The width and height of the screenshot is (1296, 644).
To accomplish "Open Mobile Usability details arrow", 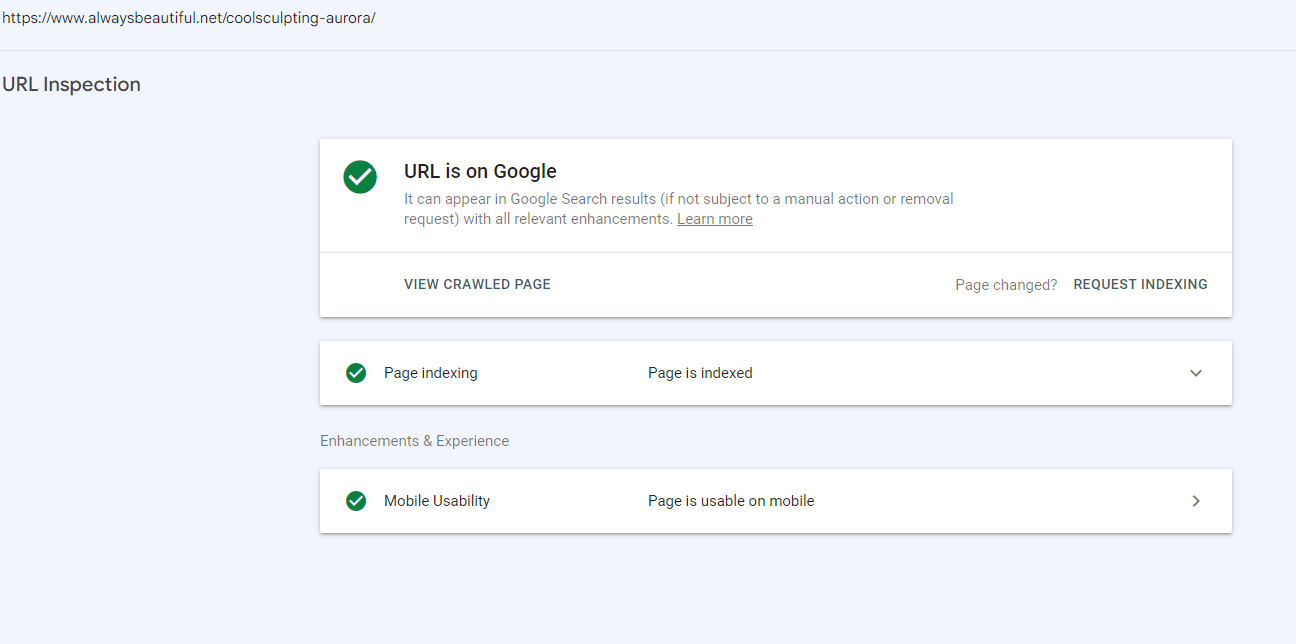I will click(1196, 501).
